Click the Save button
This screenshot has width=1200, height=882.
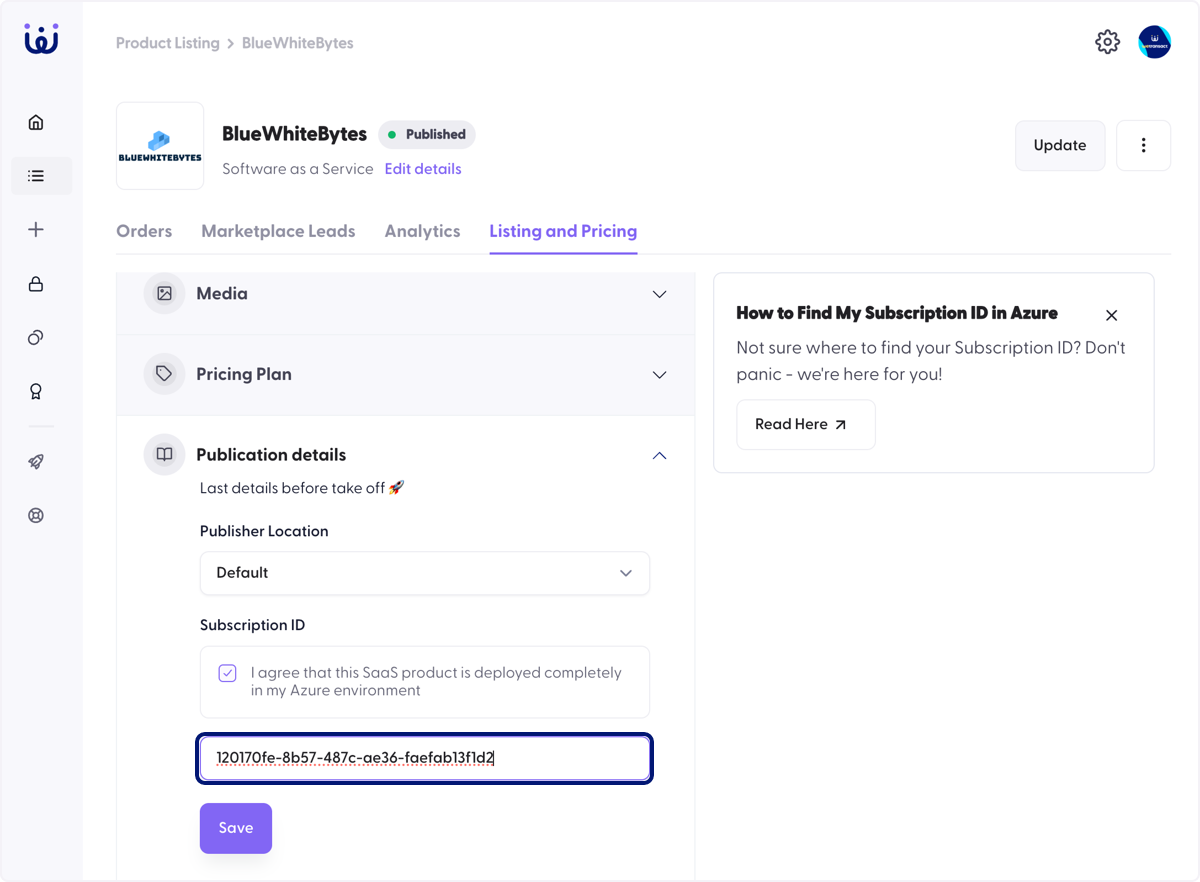click(x=236, y=828)
